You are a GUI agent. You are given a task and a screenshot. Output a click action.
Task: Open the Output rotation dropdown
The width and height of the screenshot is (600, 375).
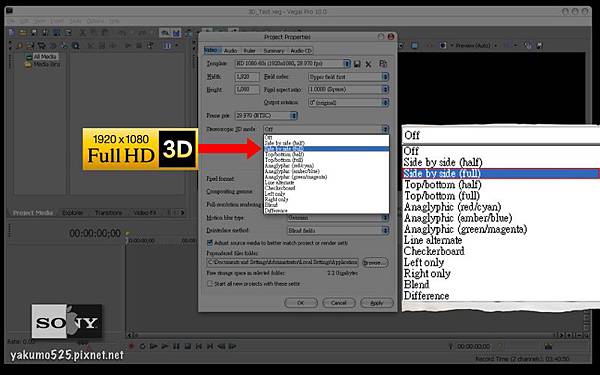click(x=349, y=103)
